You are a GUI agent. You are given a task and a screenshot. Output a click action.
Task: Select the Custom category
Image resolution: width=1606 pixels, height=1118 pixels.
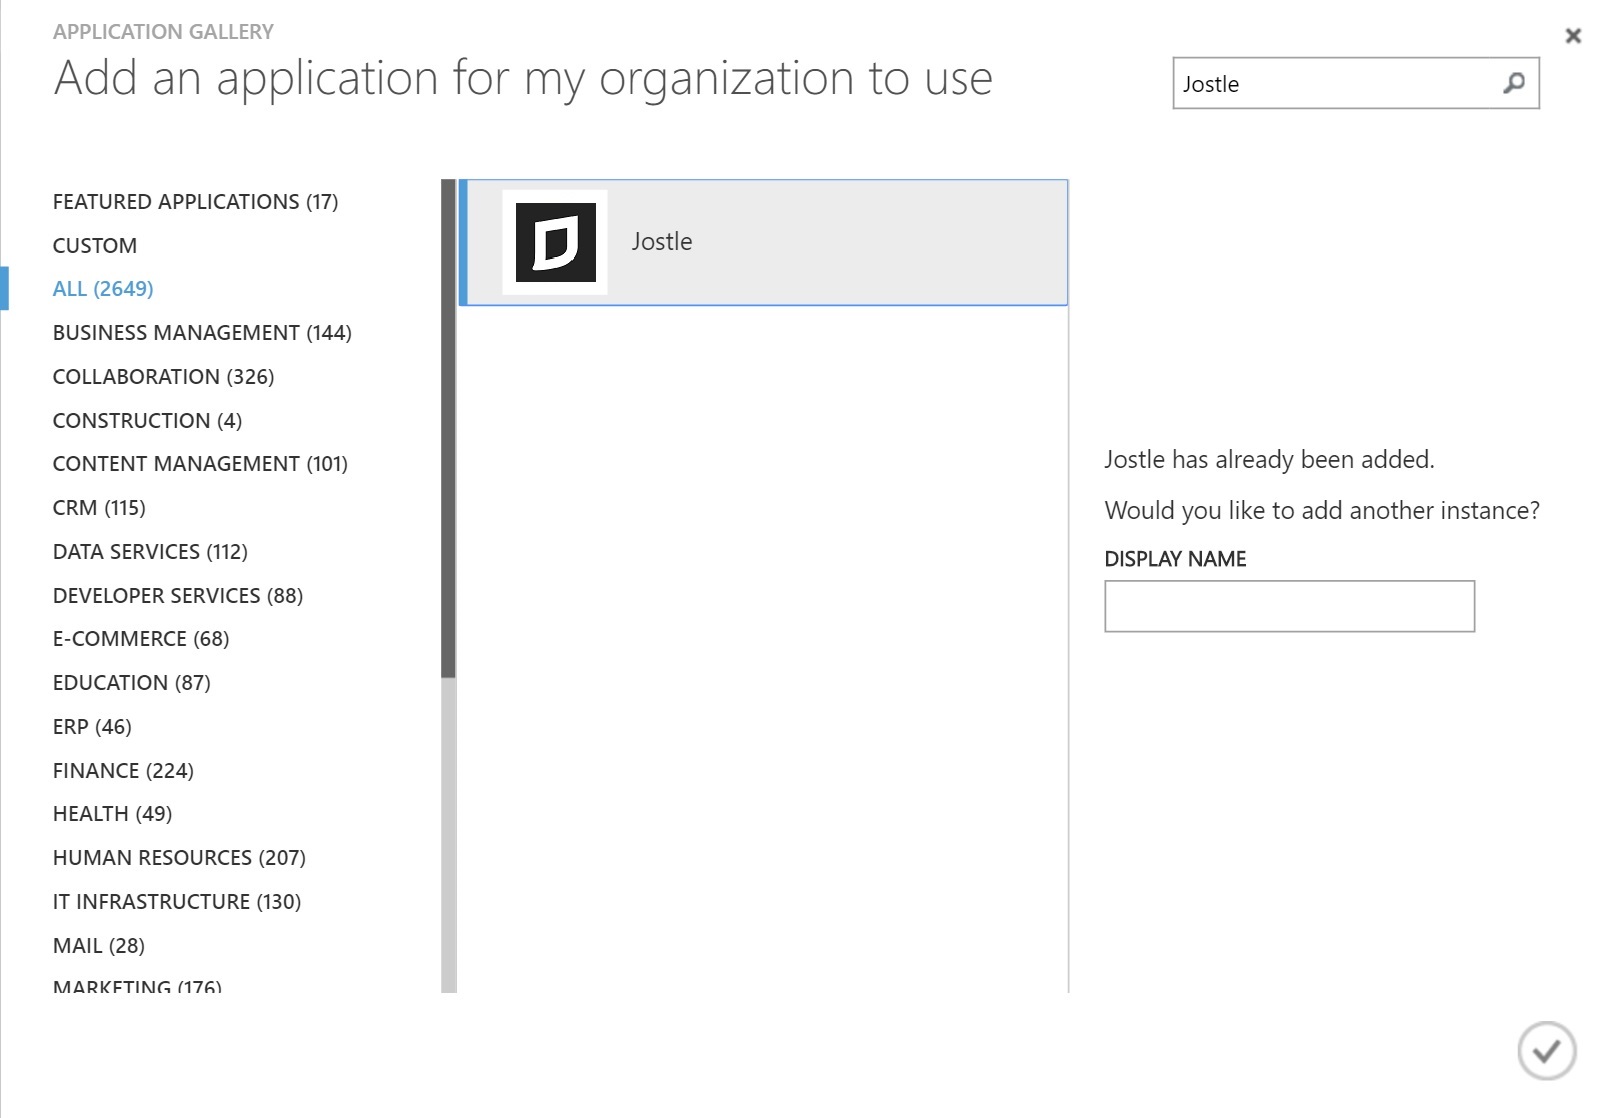coord(95,246)
